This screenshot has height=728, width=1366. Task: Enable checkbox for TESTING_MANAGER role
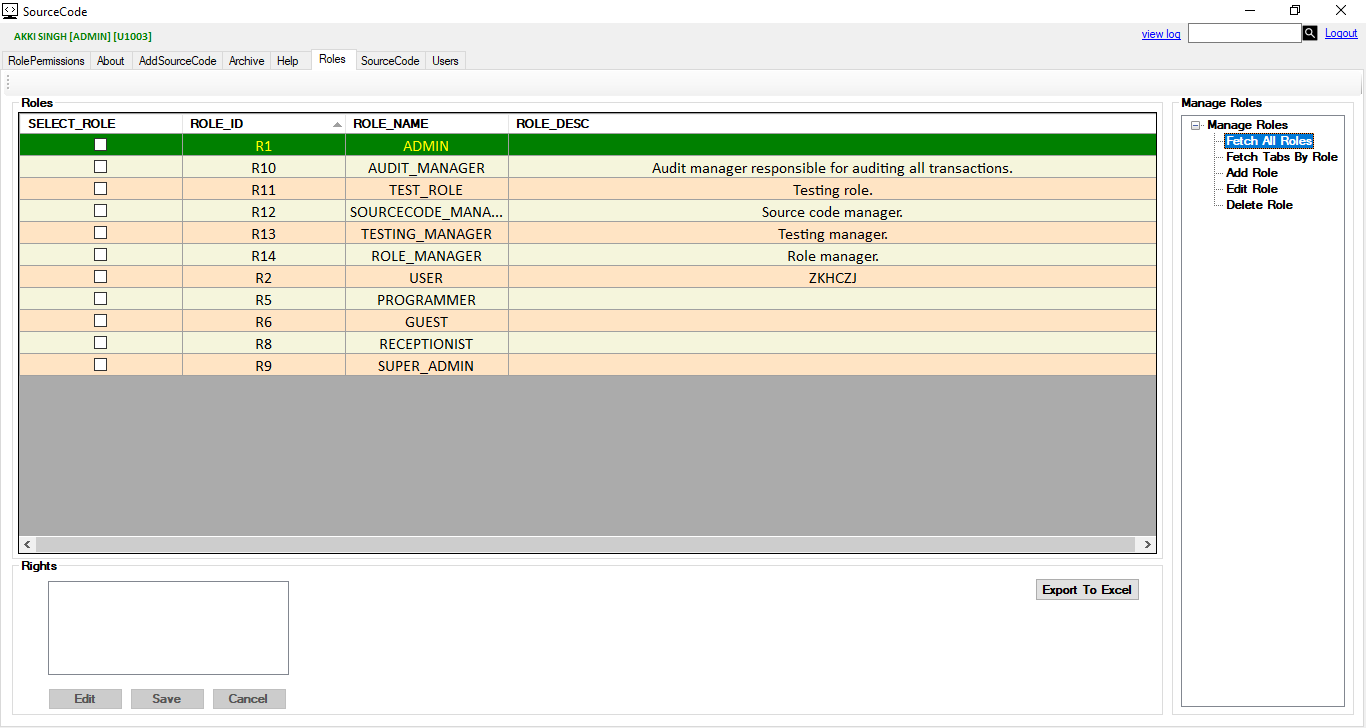[x=100, y=233]
